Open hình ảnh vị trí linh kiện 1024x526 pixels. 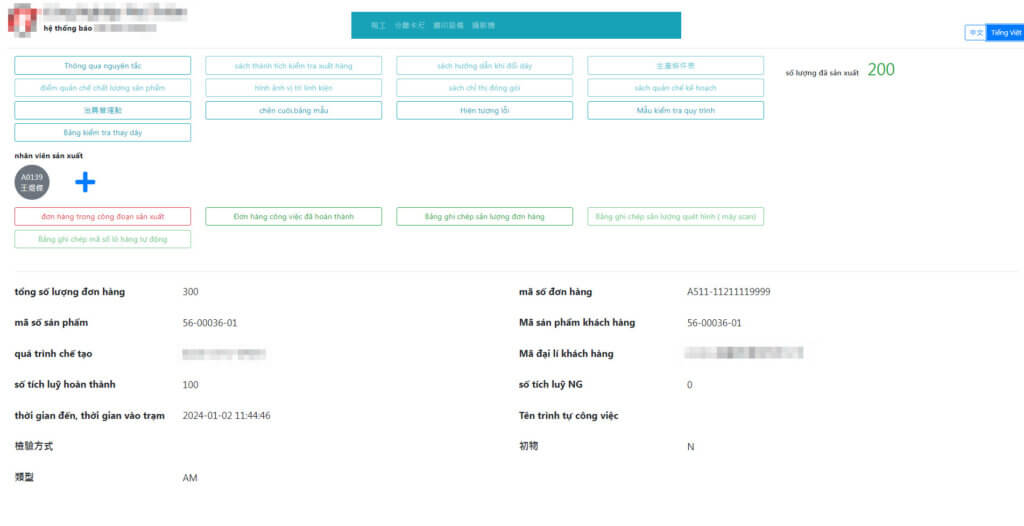pyautogui.click(x=293, y=88)
